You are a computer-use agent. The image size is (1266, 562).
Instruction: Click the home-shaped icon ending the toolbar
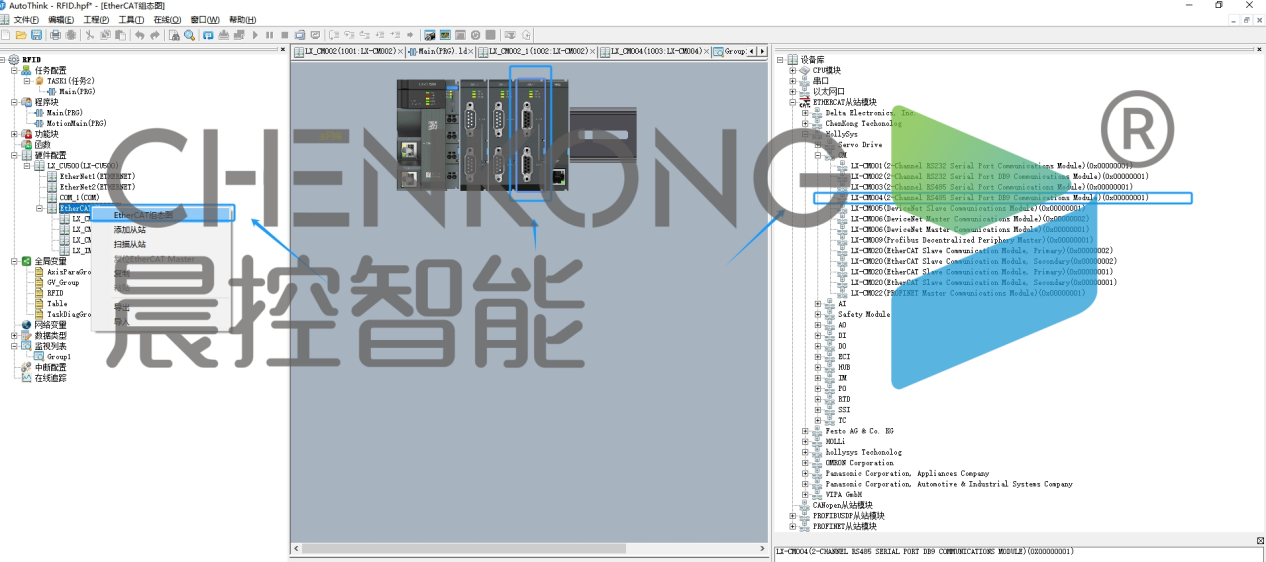coord(526,35)
